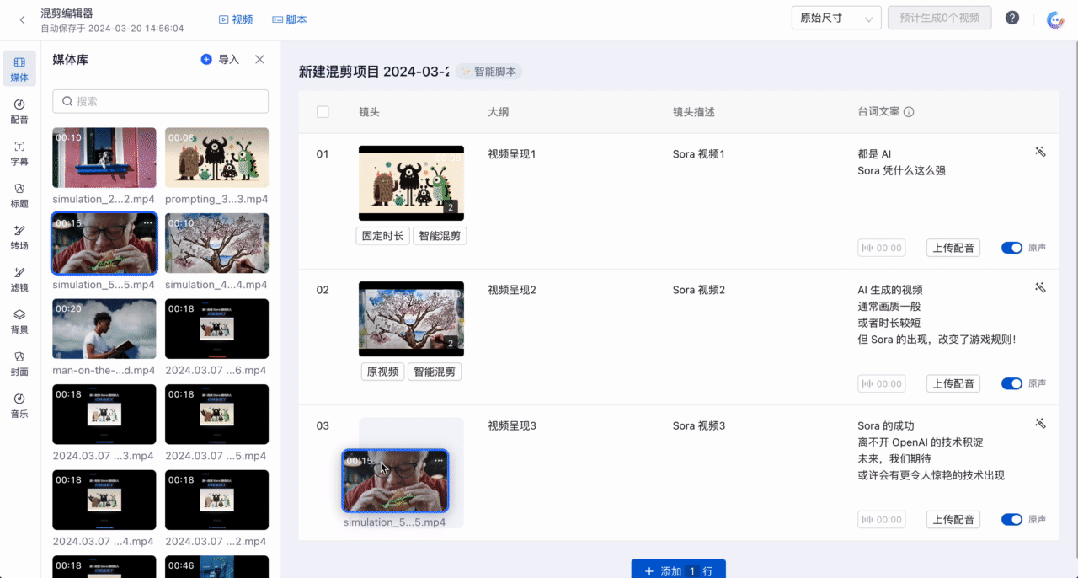1078x578 pixels.
Task: Expand the 原始尺寸 size dropdown
Action: point(836,19)
